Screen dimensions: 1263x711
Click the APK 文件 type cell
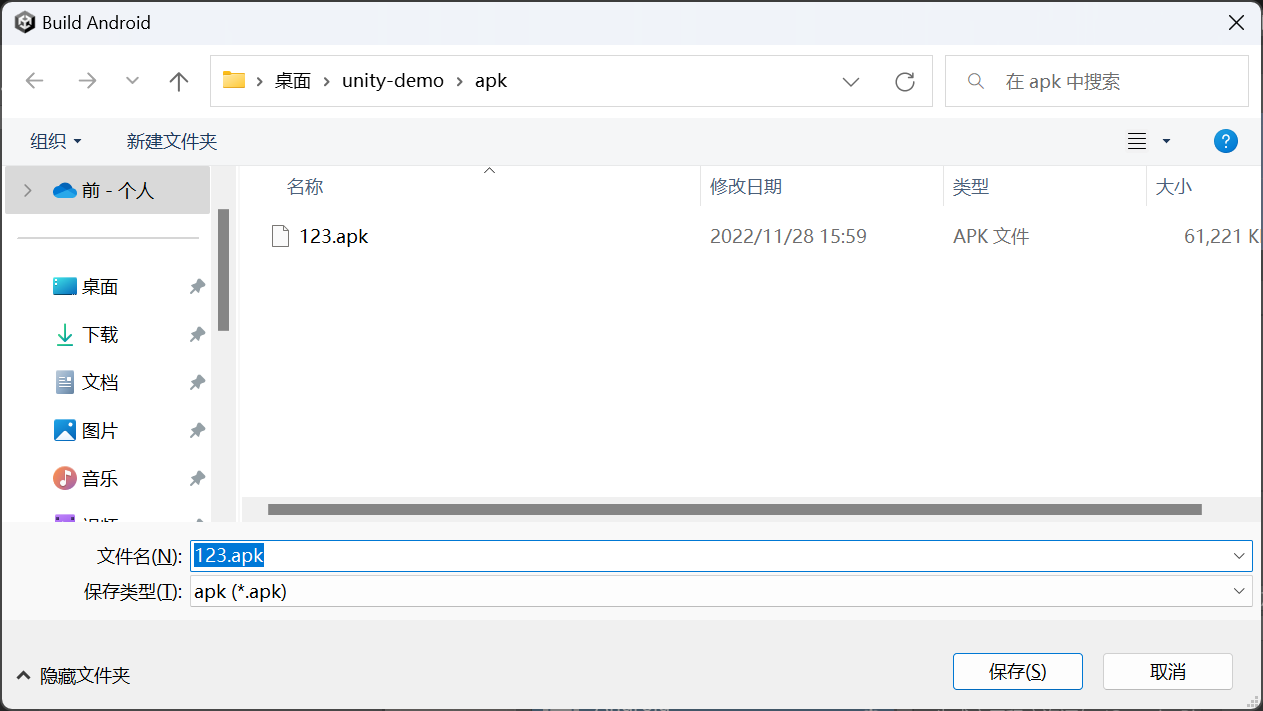tap(991, 237)
